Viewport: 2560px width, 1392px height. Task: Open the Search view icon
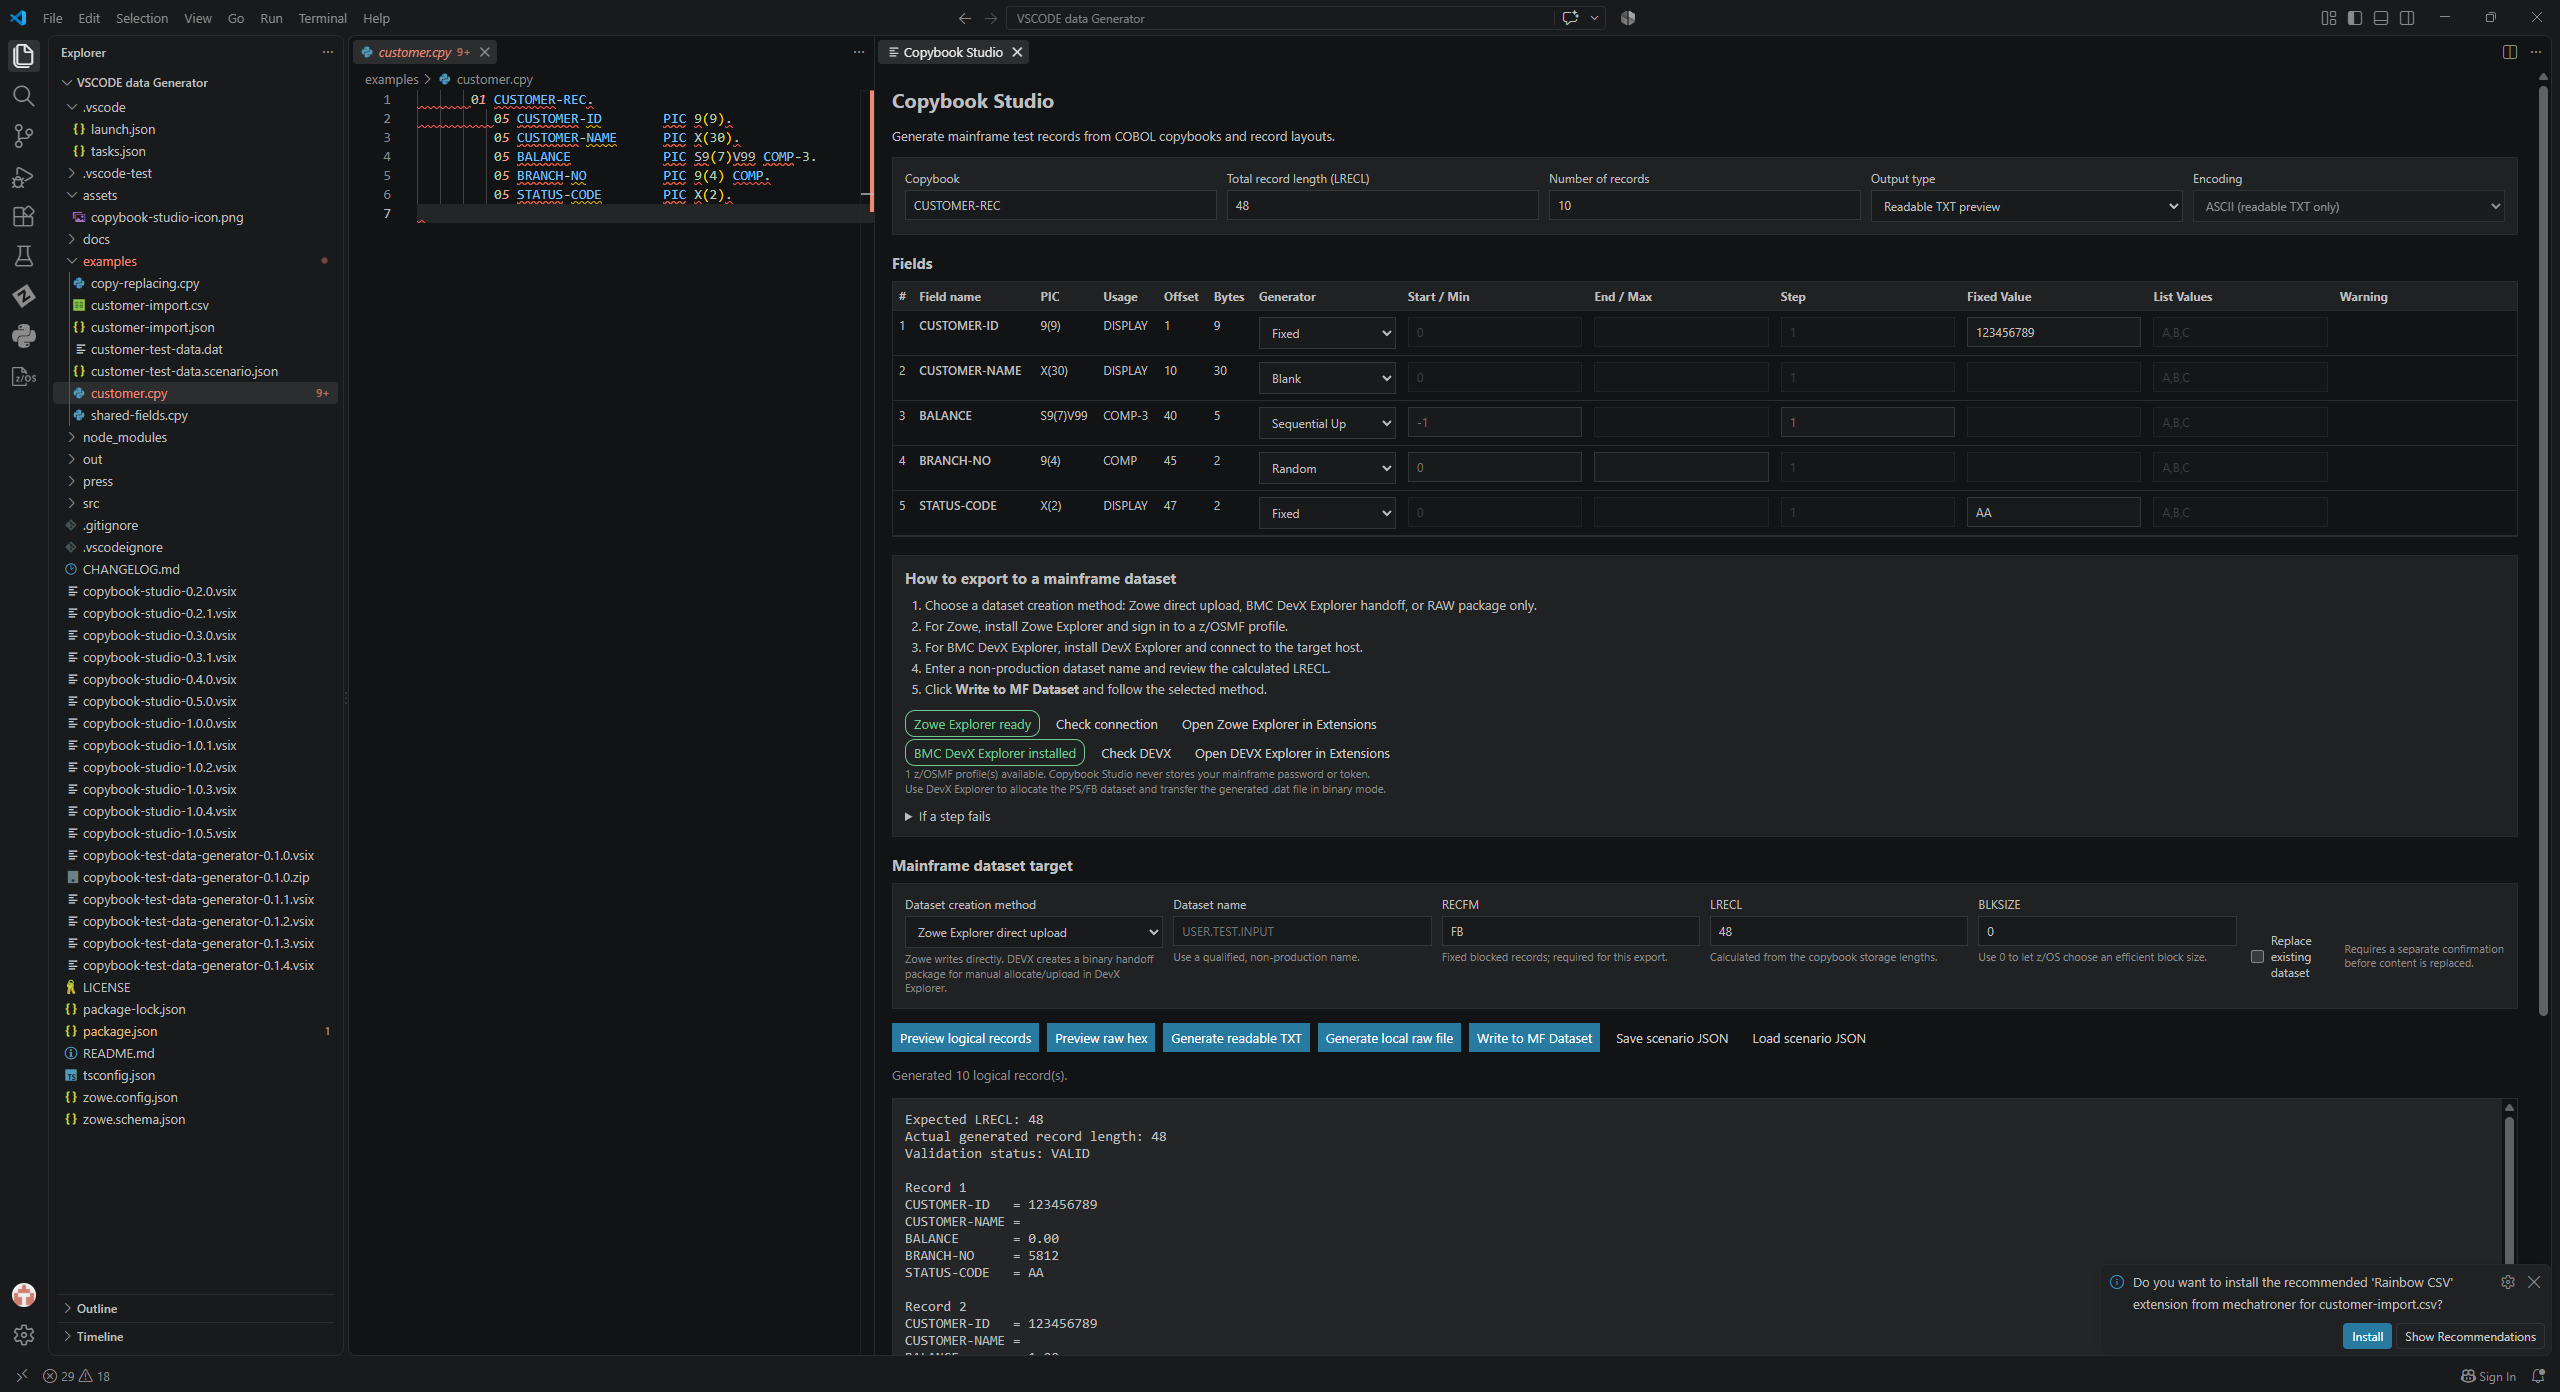tap(23, 96)
